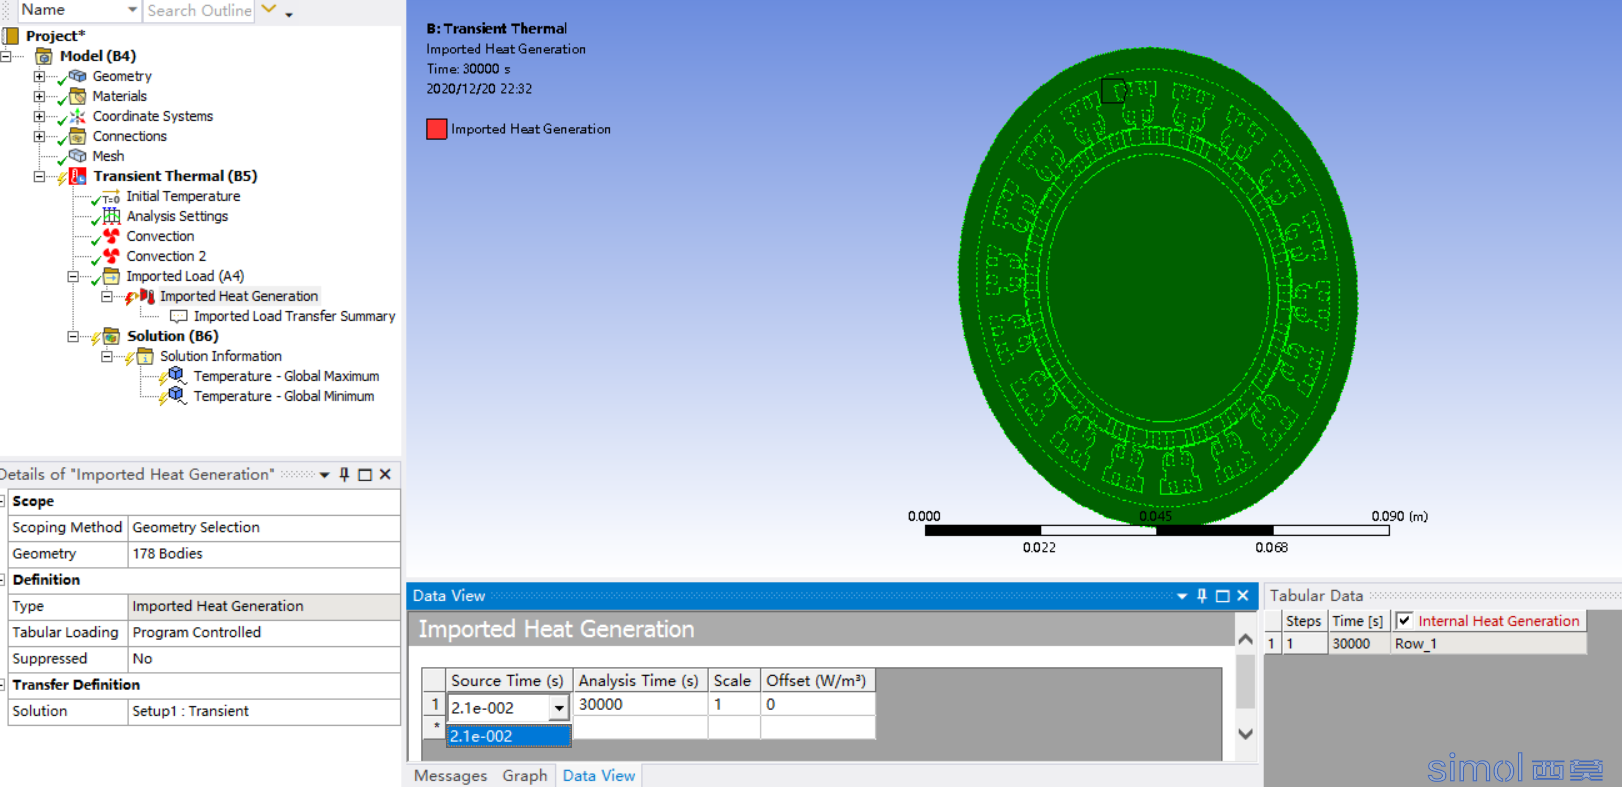The width and height of the screenshot is (1622, 787).
Task: Click the Transient Thermal (B5) icon
Action: click(x=78, y=176)
